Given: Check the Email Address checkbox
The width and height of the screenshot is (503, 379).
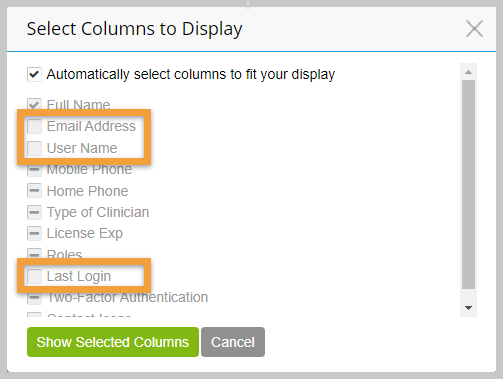Looking at the screenshot, I should [x=34, y=126].
